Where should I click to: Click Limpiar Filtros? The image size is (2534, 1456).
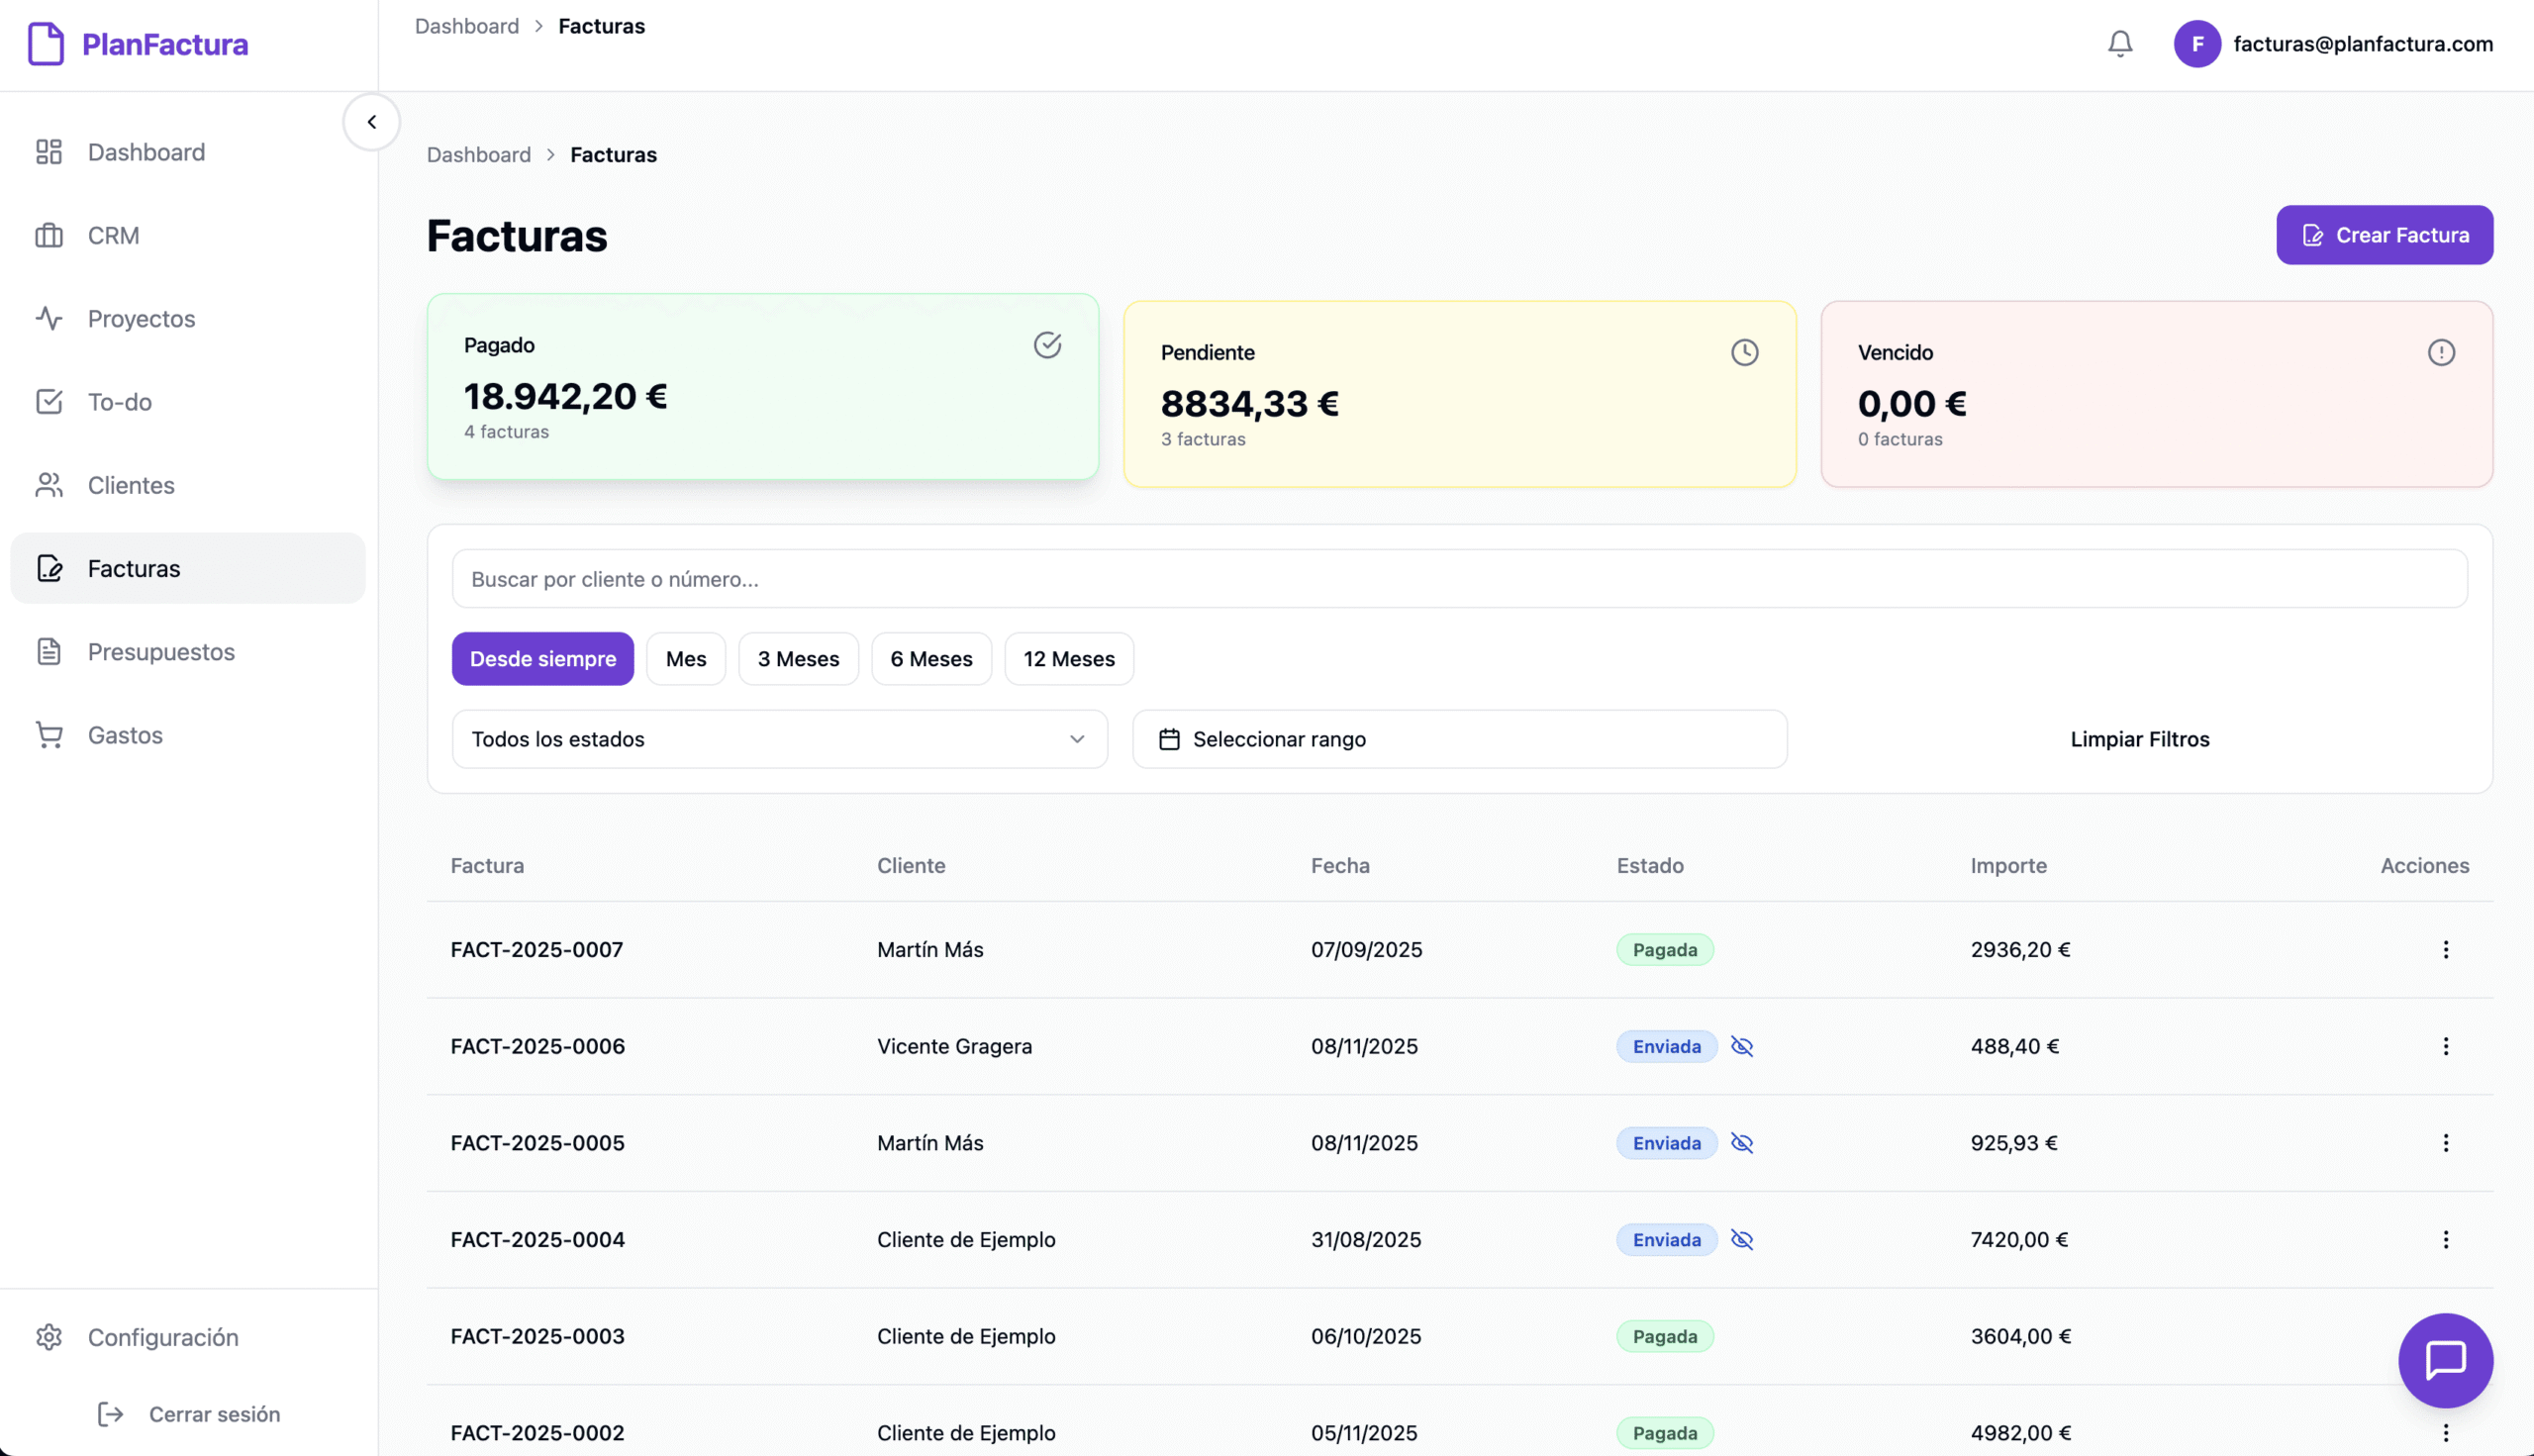(2139, 739)
